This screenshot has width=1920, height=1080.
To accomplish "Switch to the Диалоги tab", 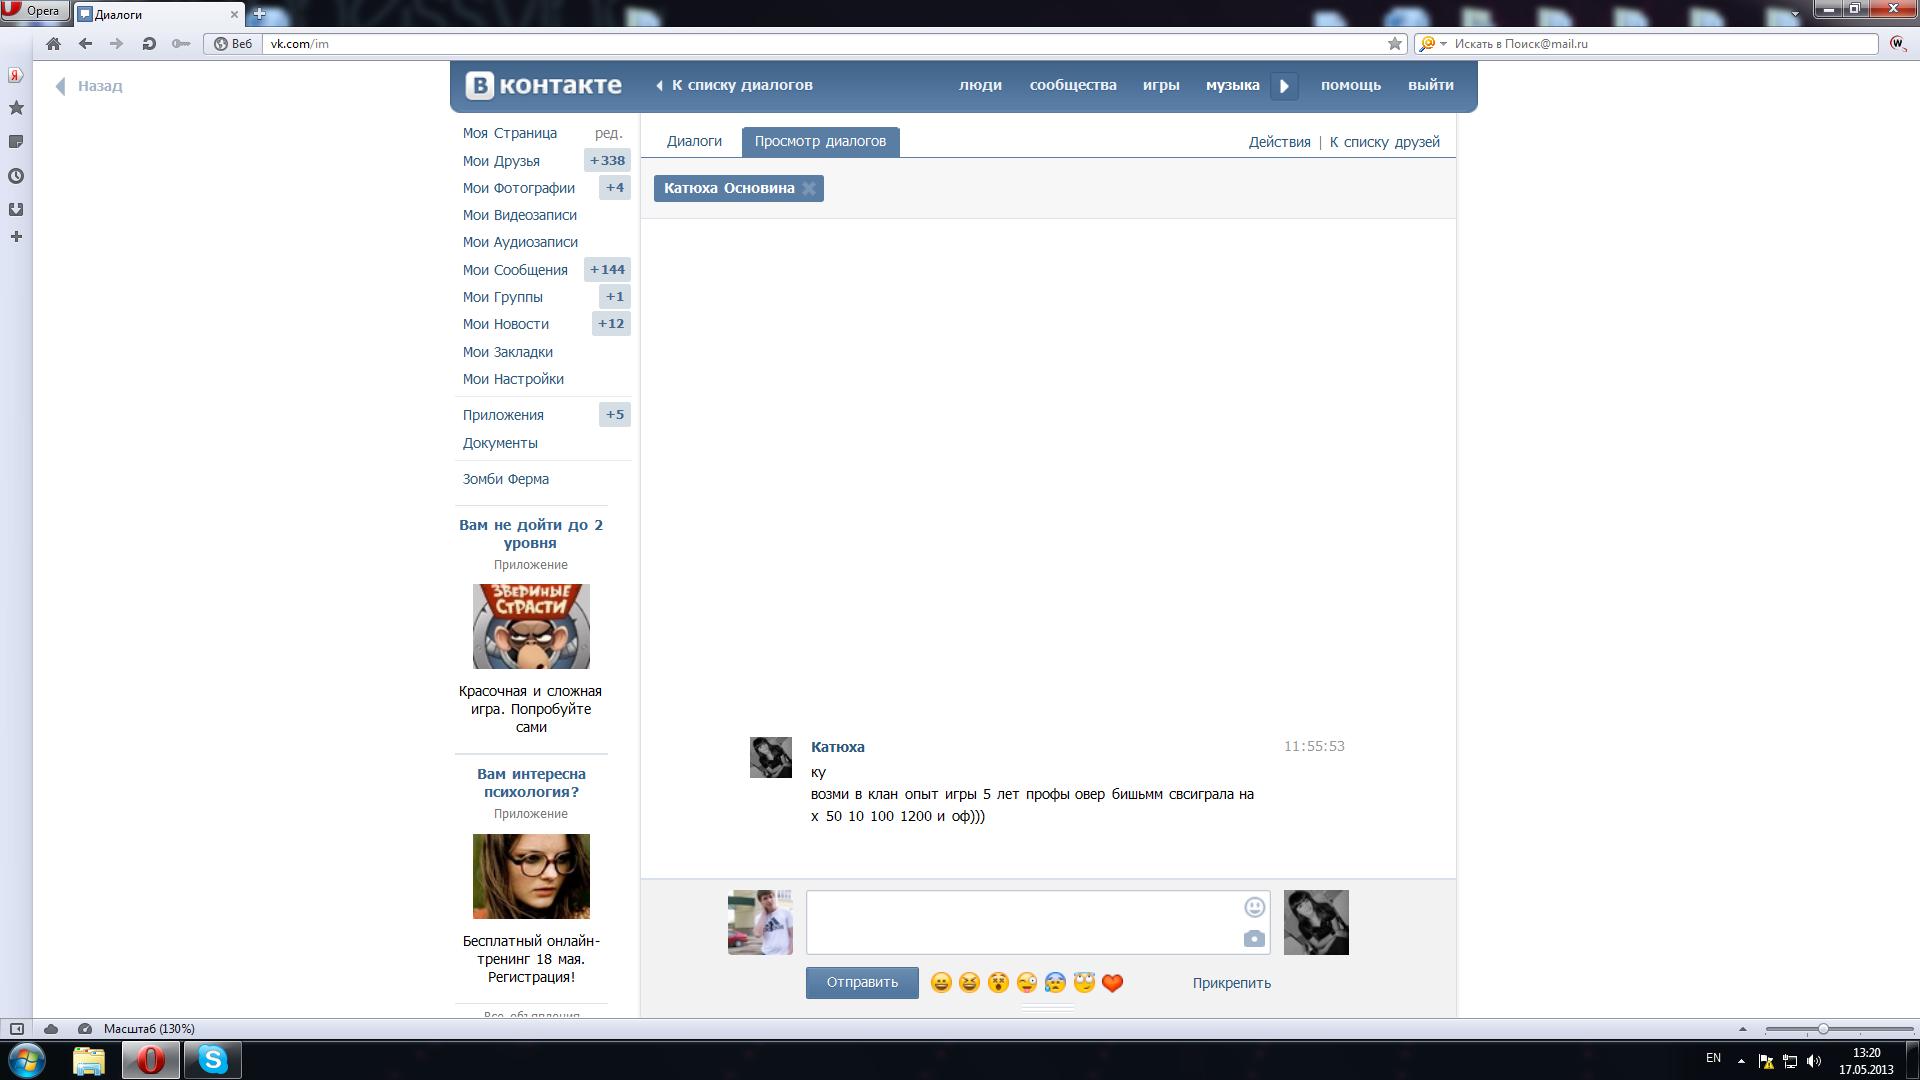I will click(693, 141).
